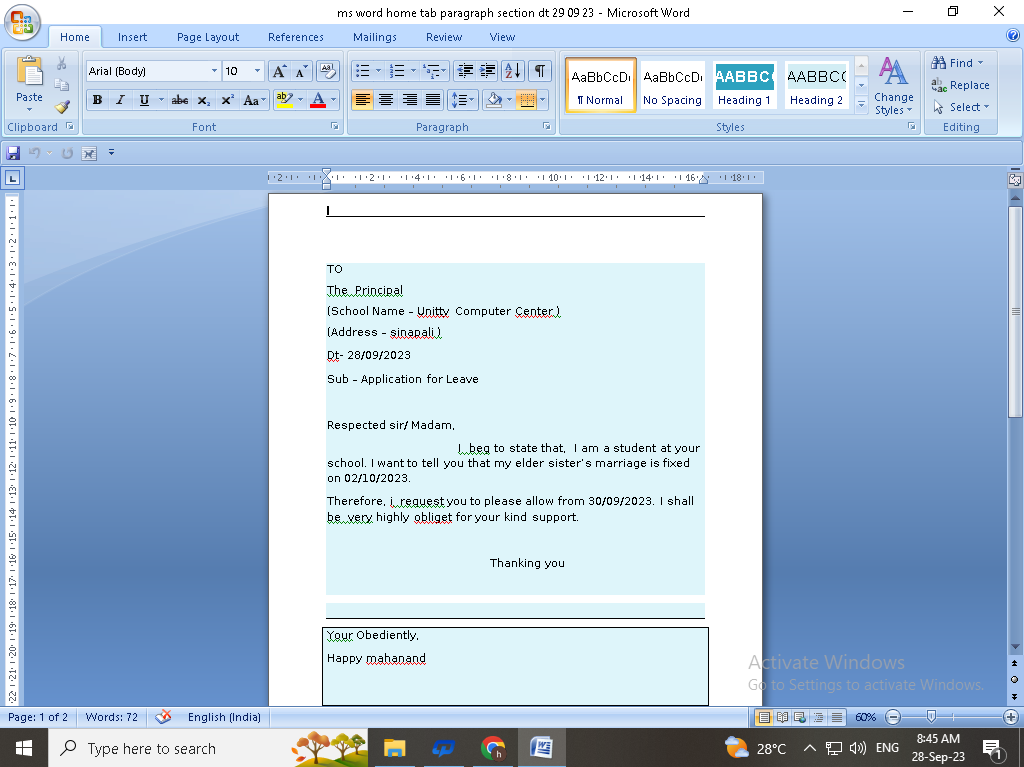This screenshot has width=1024, height=767.
Task: Open the References tab
Action: click(295, 37)
